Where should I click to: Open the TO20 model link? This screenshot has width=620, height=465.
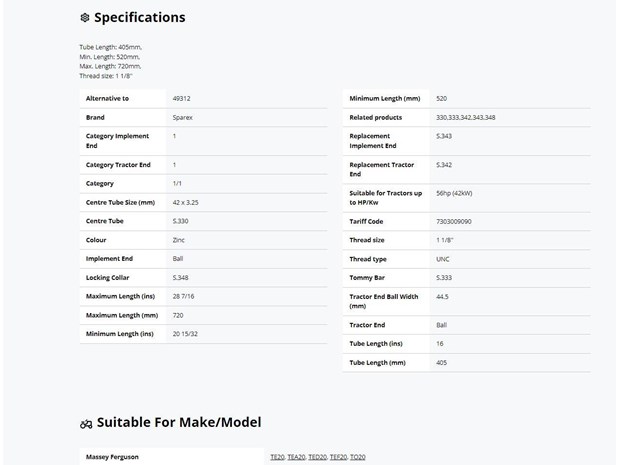click(357, 457)
